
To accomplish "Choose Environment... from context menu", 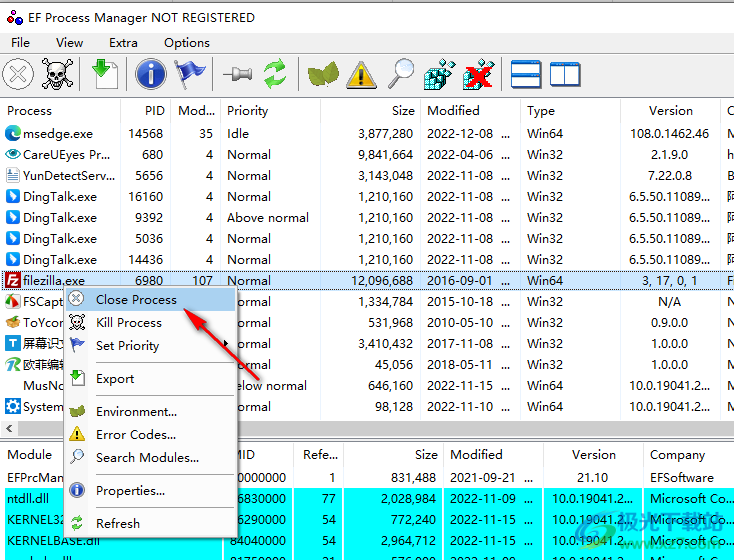I will pyautogui.click(x=151, y=412).
